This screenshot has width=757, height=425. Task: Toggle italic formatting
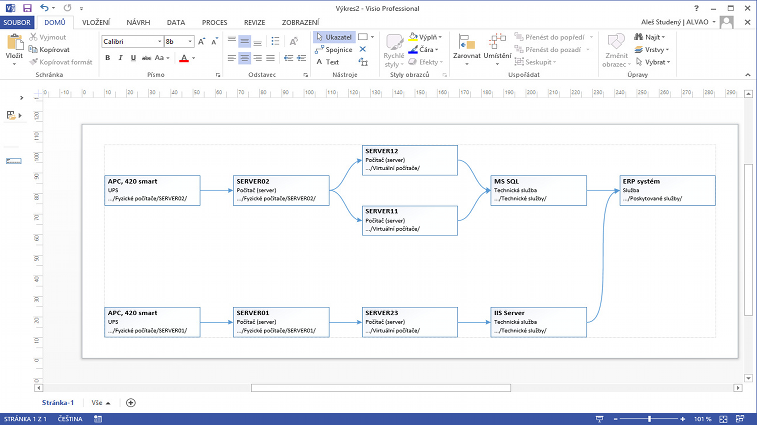click(119, 58)
